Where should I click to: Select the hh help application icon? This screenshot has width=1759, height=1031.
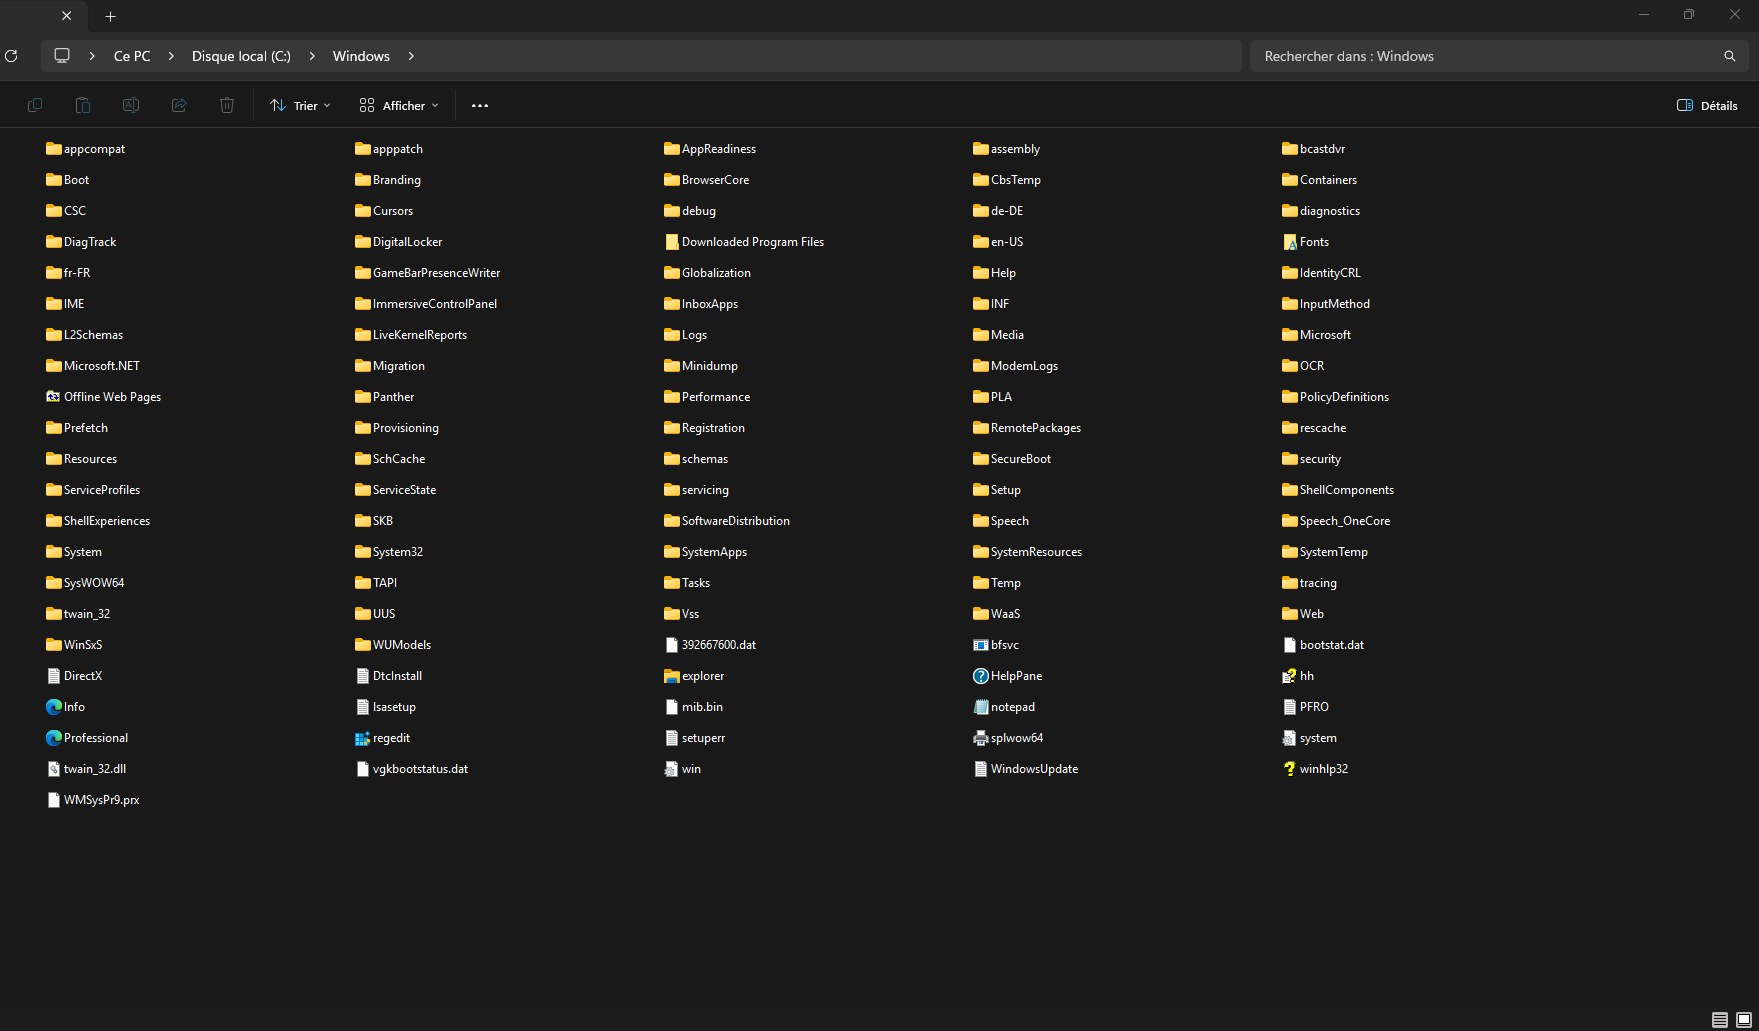coord(1290,676)
